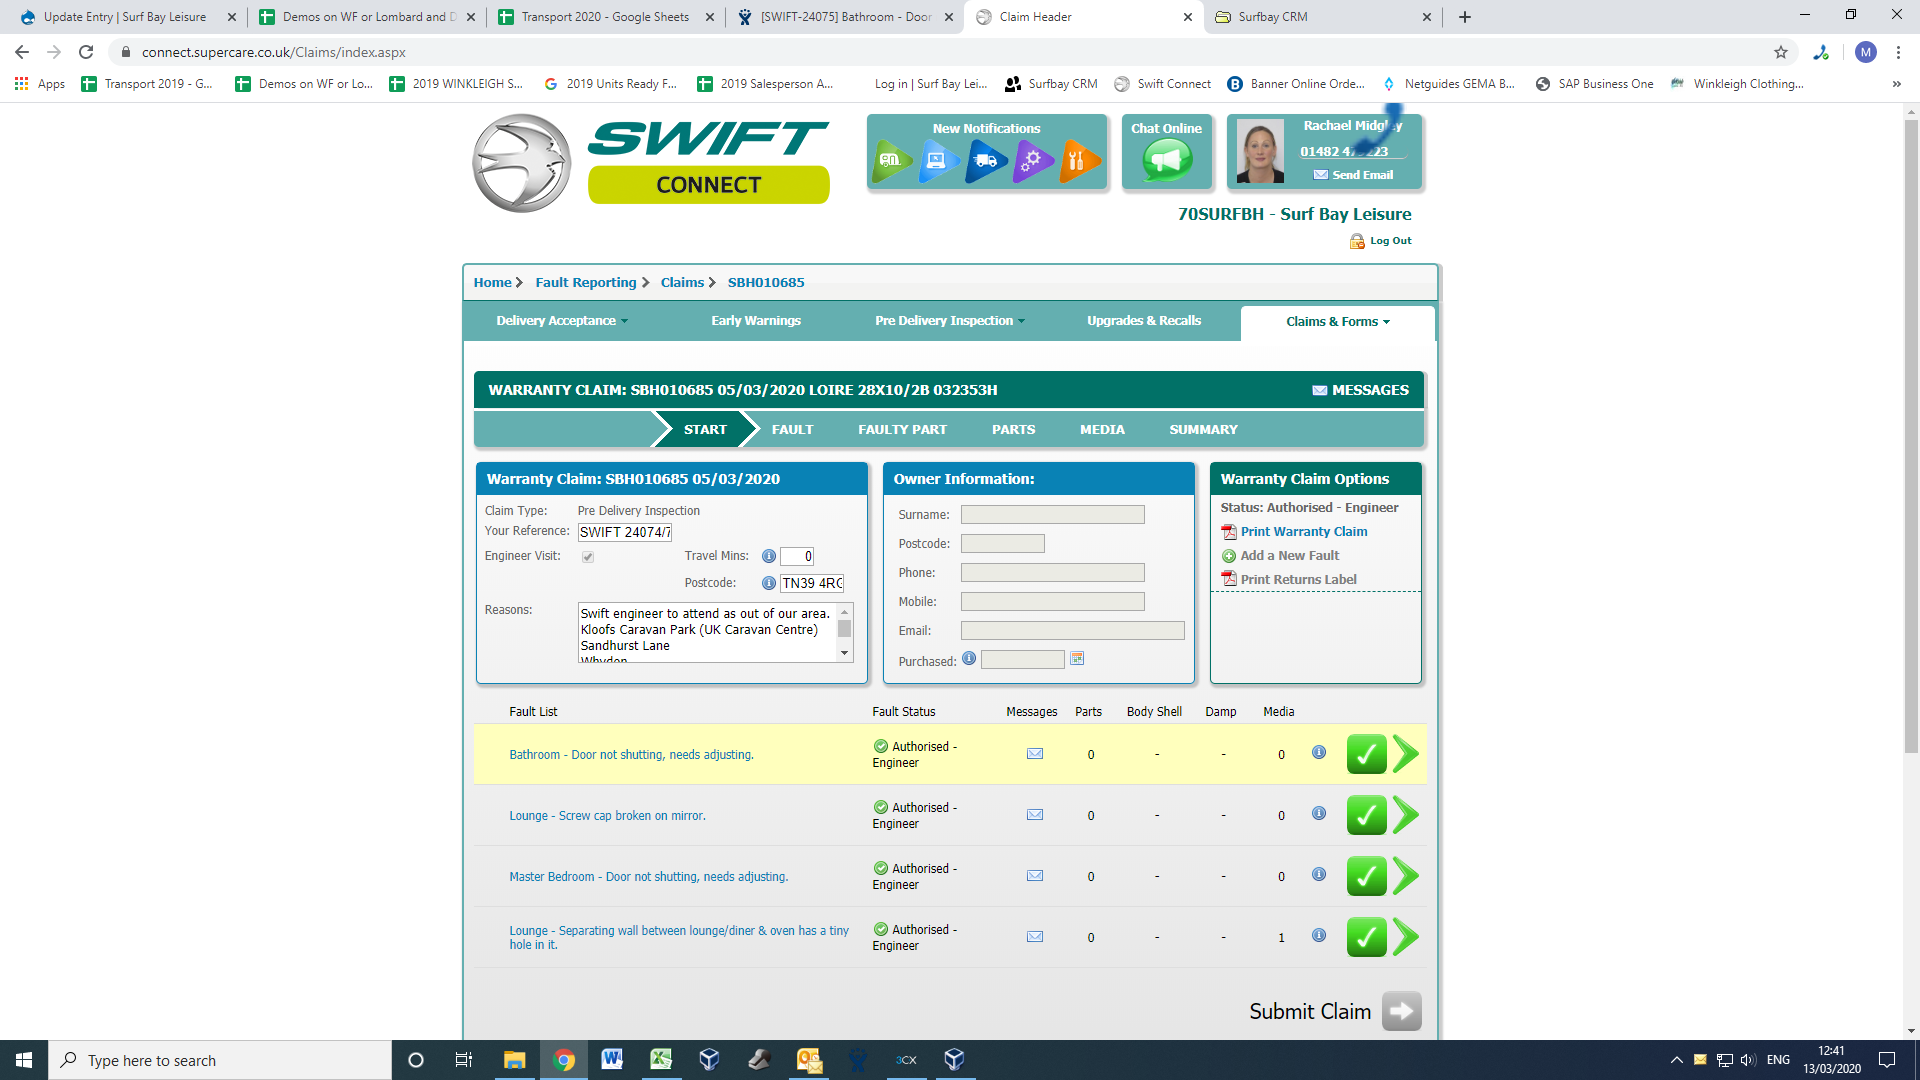Open the green caravan notifications icon
This screenshot has height=1080, width=1920.
coord(891,160)
